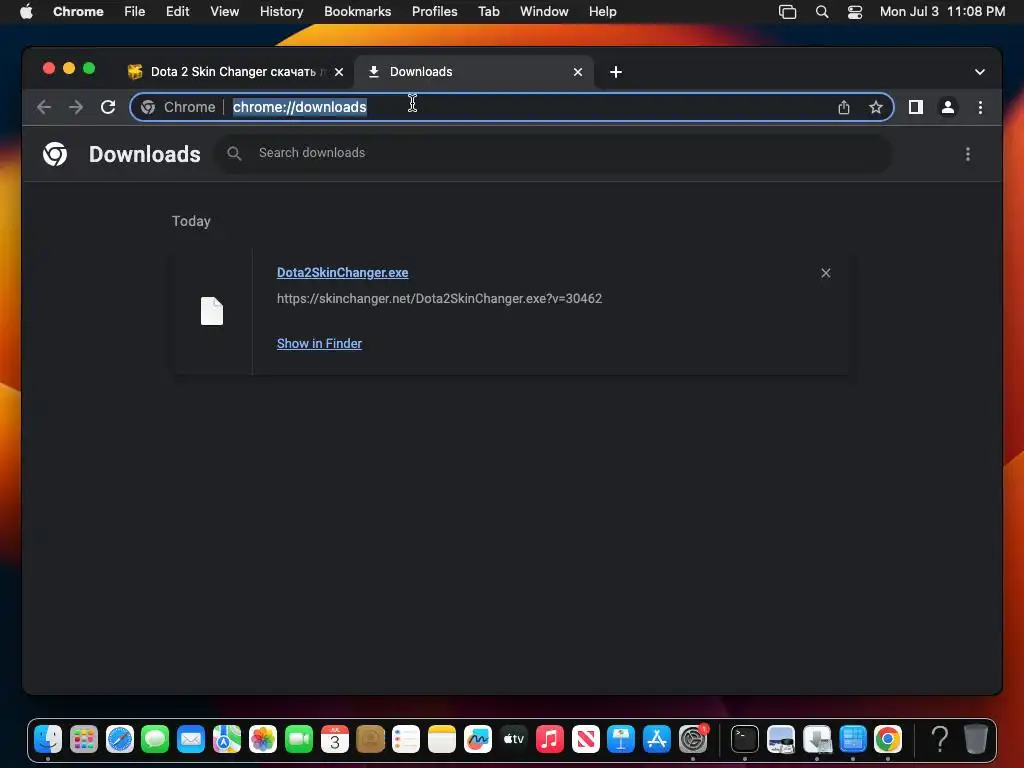Open the profile avatar menu
Image resolution: width=1024 pixels, height=768 pixels.
(x=948, y=107)
